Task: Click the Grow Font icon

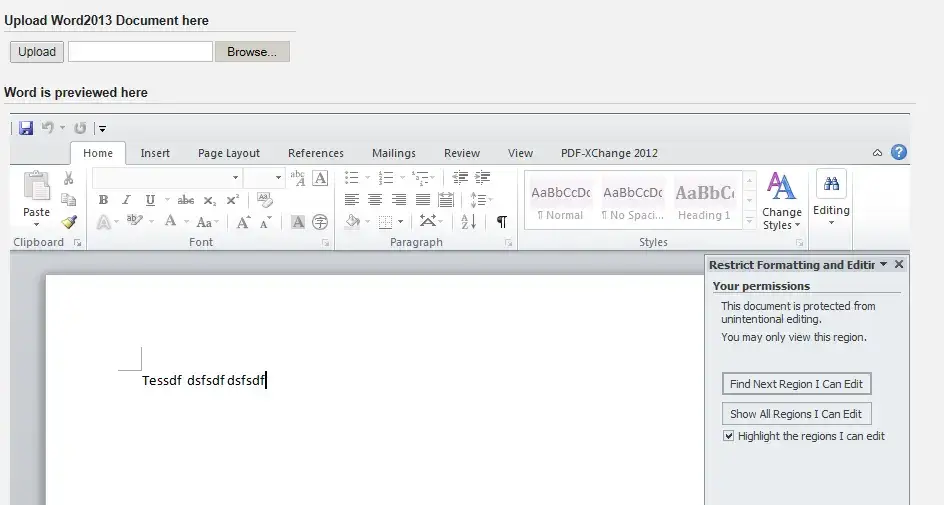Action: (243, 222)
